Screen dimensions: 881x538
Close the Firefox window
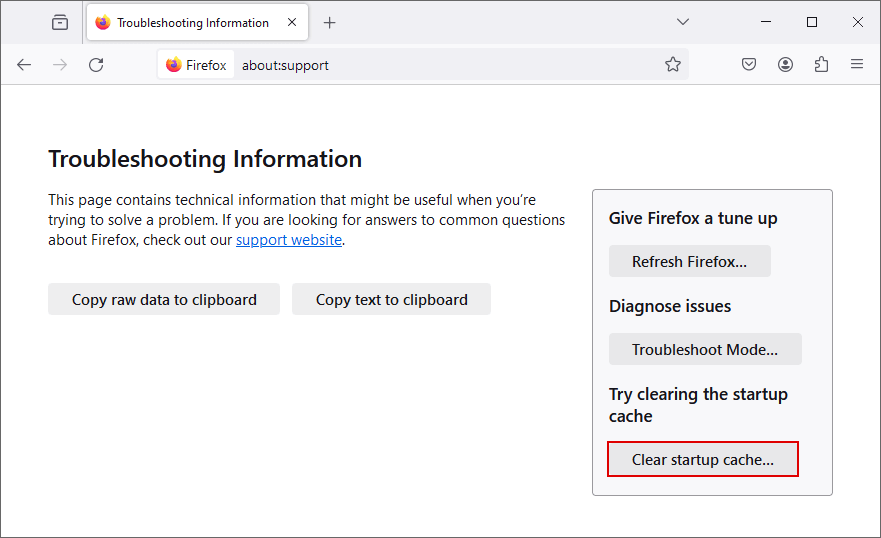pyautogui.click(x=857, y=22)
